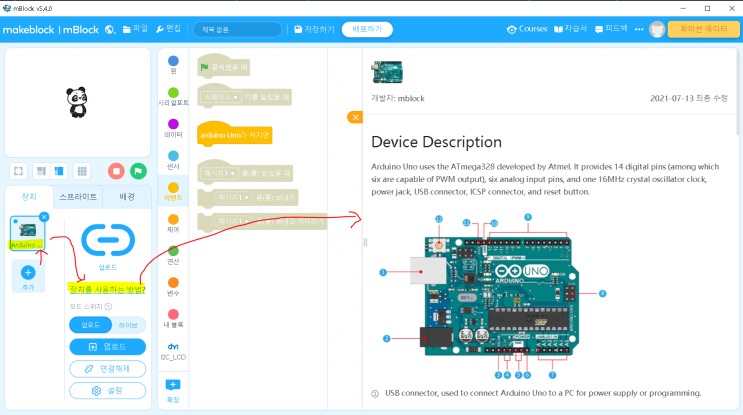This screenshot has width=743, height=415.
Task: Select the Arduino device thumbnail
Action: 27,233
